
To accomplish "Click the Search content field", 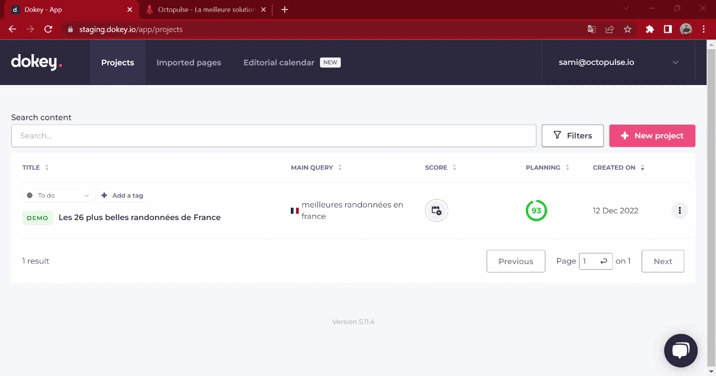I will pos(274,136).
